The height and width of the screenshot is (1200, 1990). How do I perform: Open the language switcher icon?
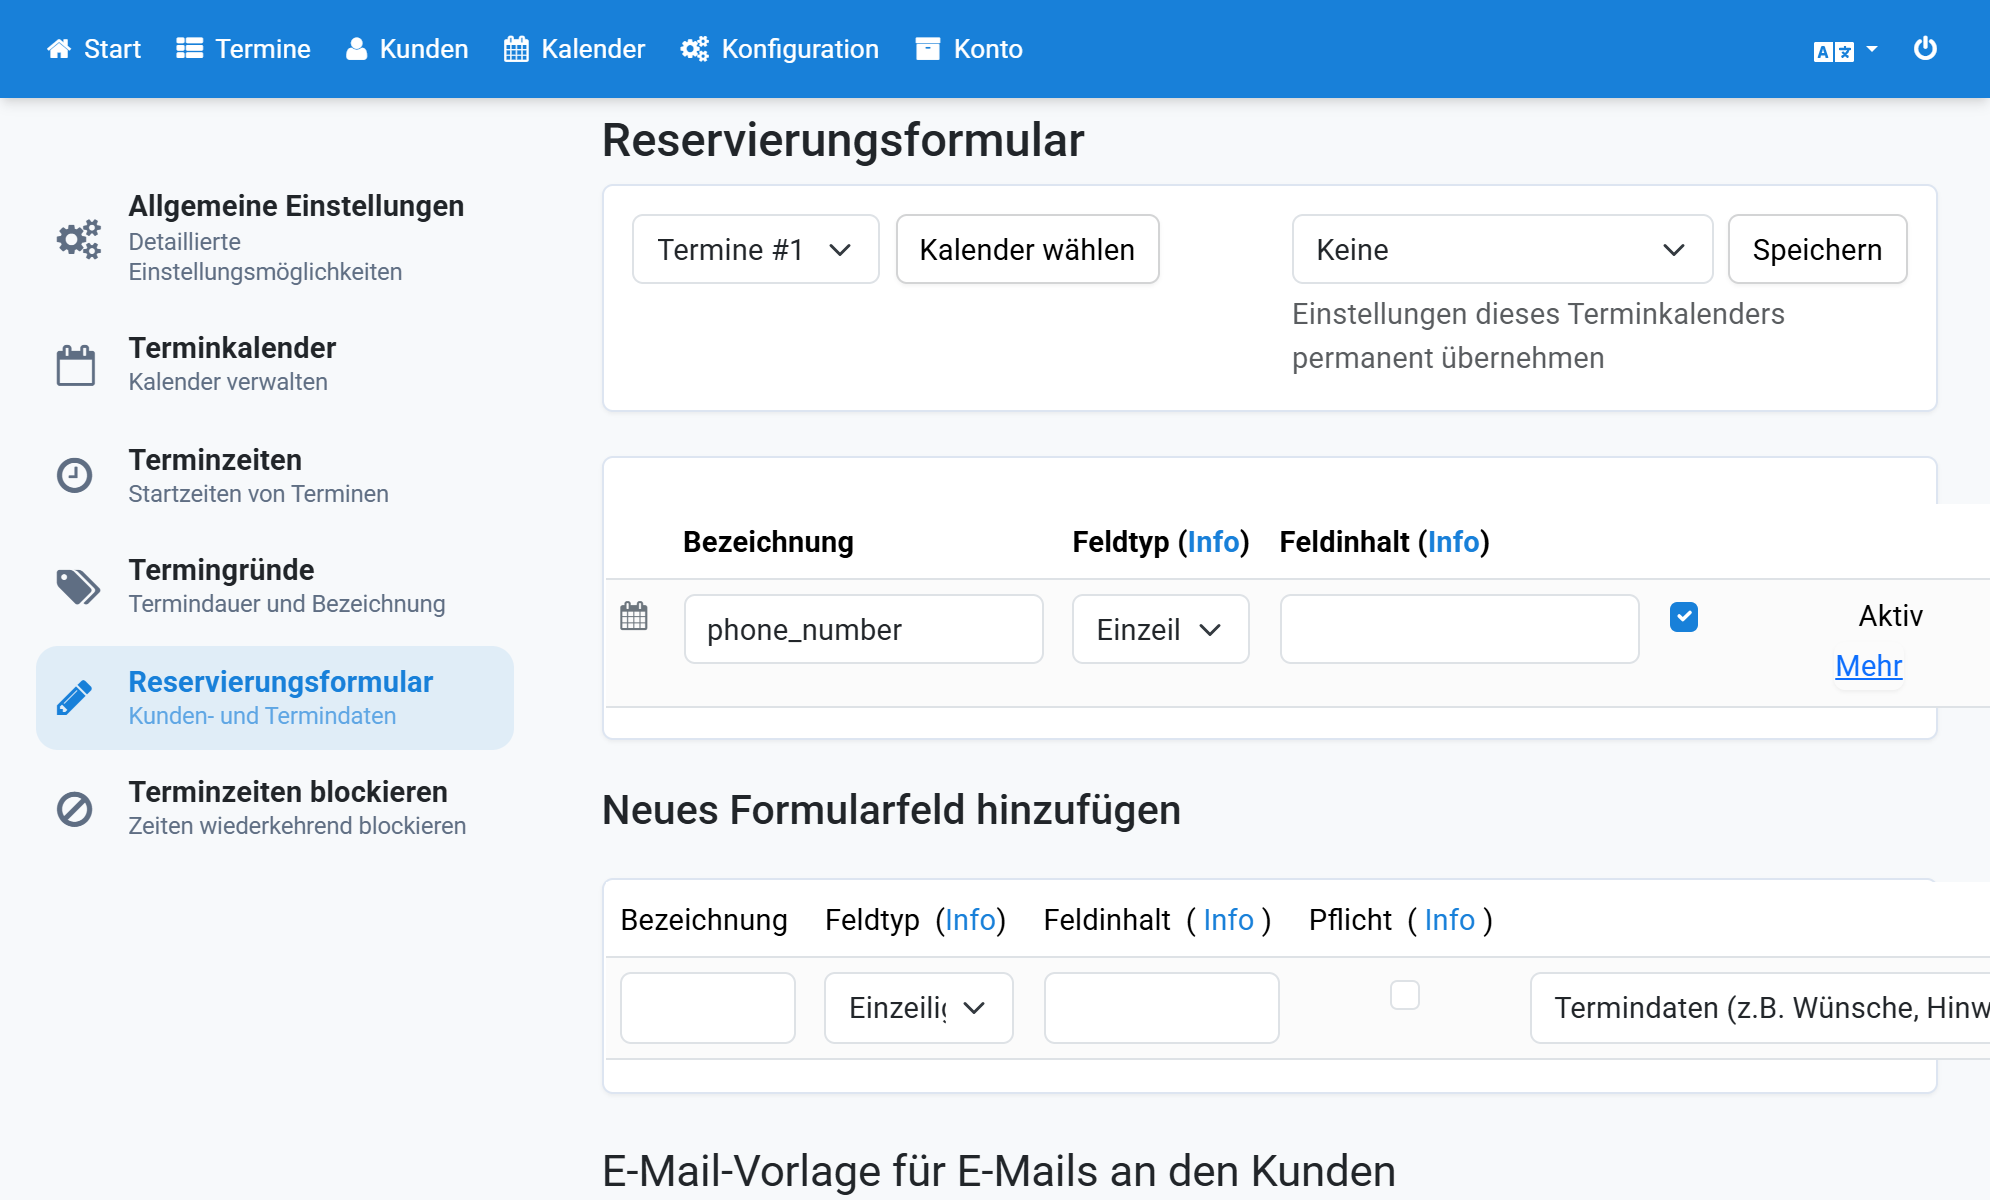tap(1834, 52)
